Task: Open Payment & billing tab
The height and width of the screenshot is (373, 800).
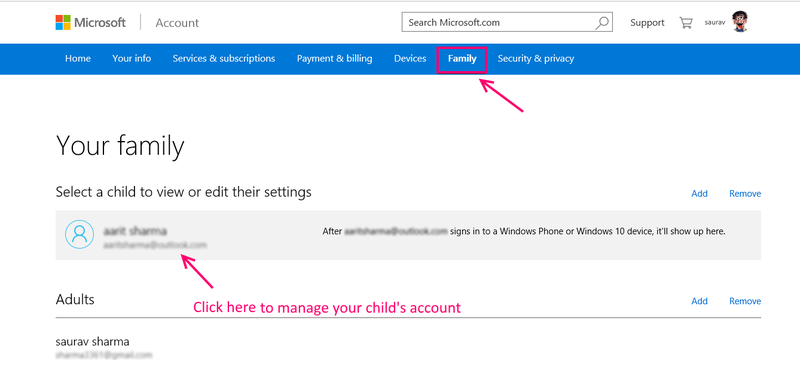Action: [x=335, y=59]
